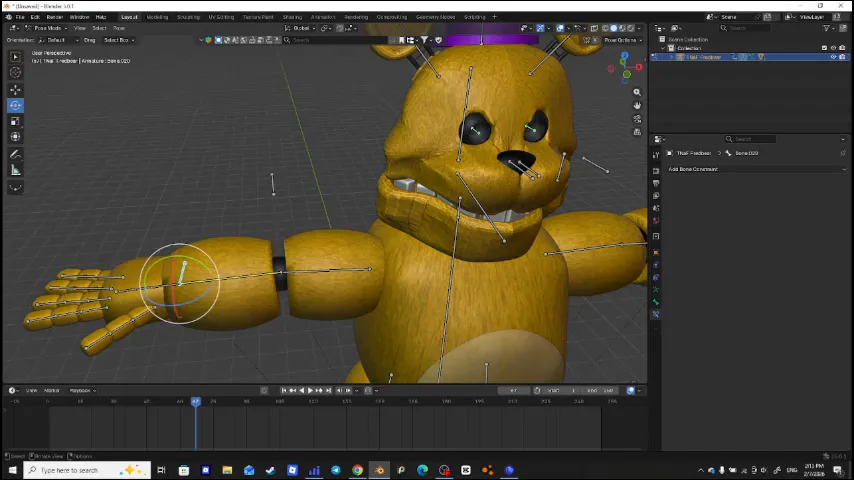Screen dimensions: 854x480
Task: Click the red X axis on navigation gizmo
Action: tap(639, 67)
